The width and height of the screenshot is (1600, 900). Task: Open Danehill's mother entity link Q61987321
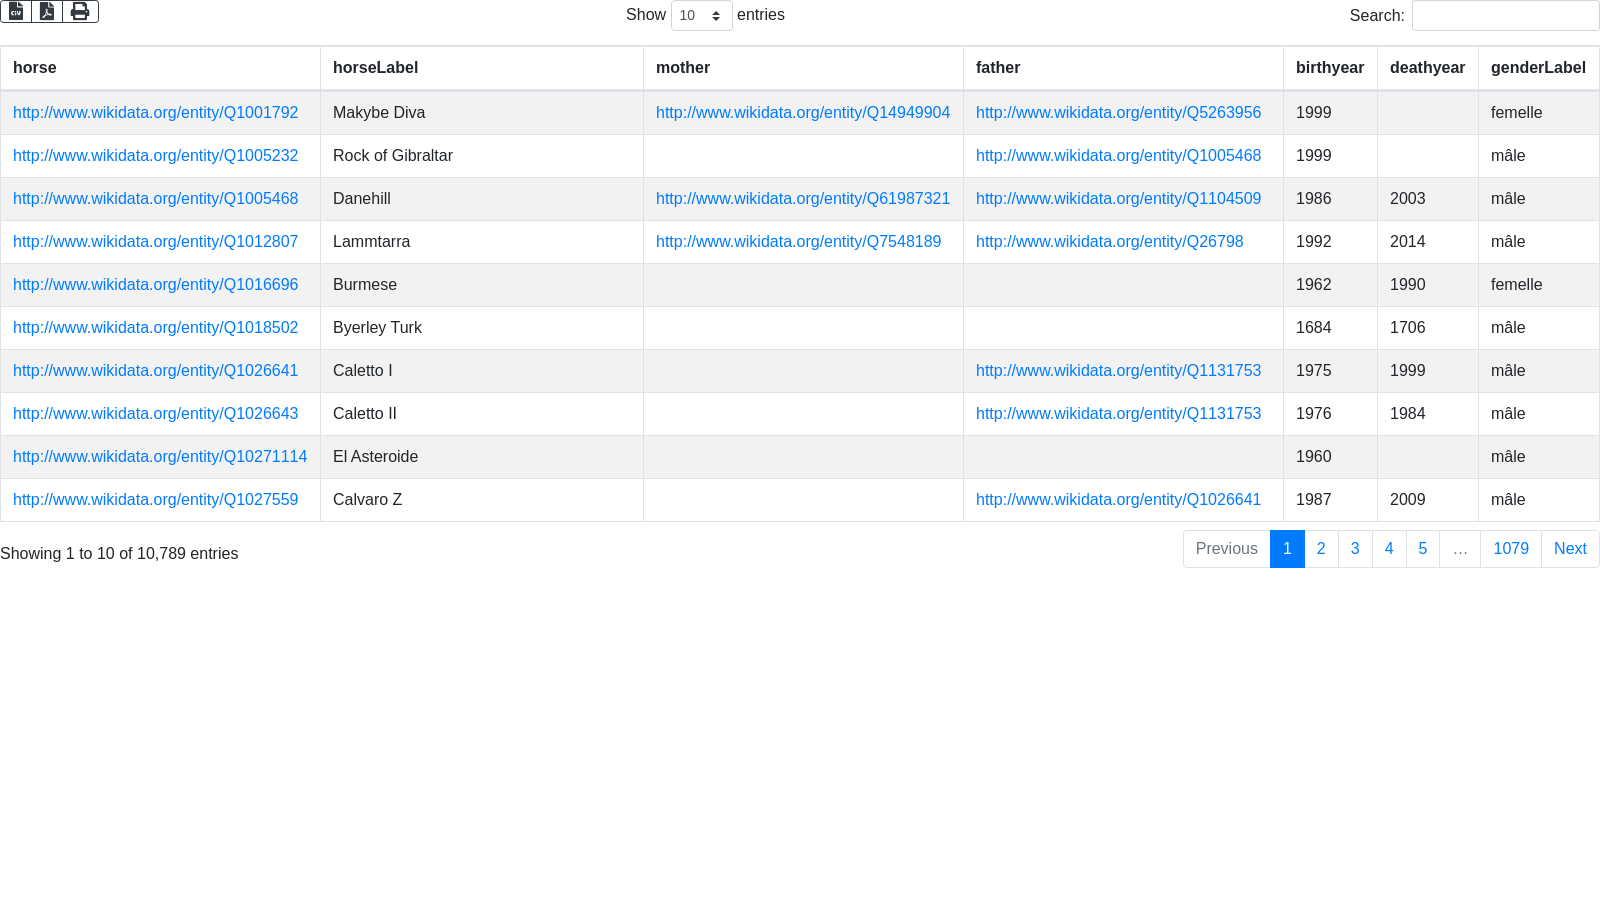(x=802, y=199)
